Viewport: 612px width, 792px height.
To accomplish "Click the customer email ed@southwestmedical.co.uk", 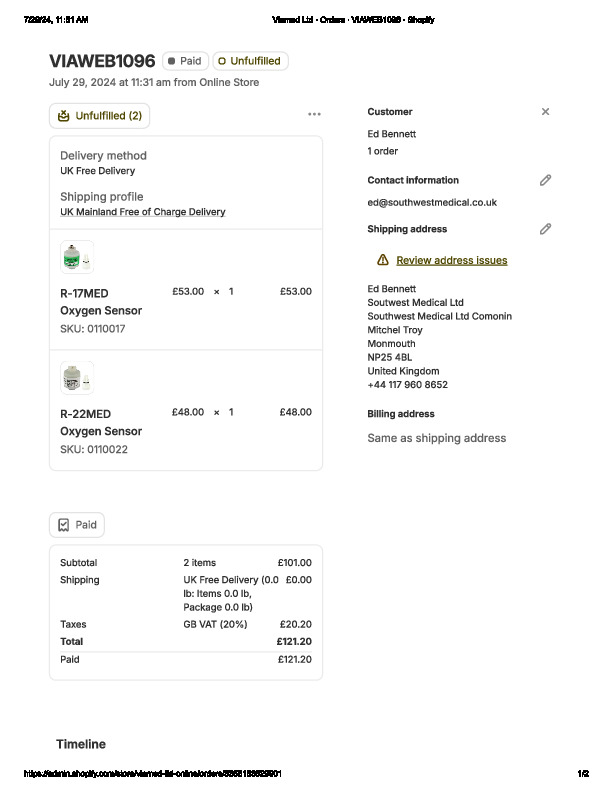I will click(432, 202).
